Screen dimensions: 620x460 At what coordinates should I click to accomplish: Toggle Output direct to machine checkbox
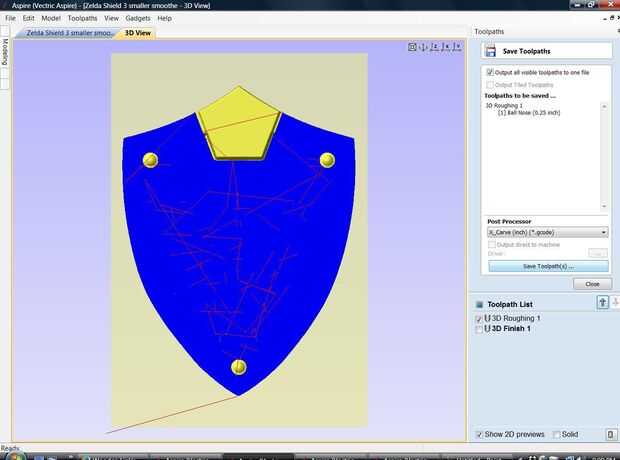click(491, 244)
